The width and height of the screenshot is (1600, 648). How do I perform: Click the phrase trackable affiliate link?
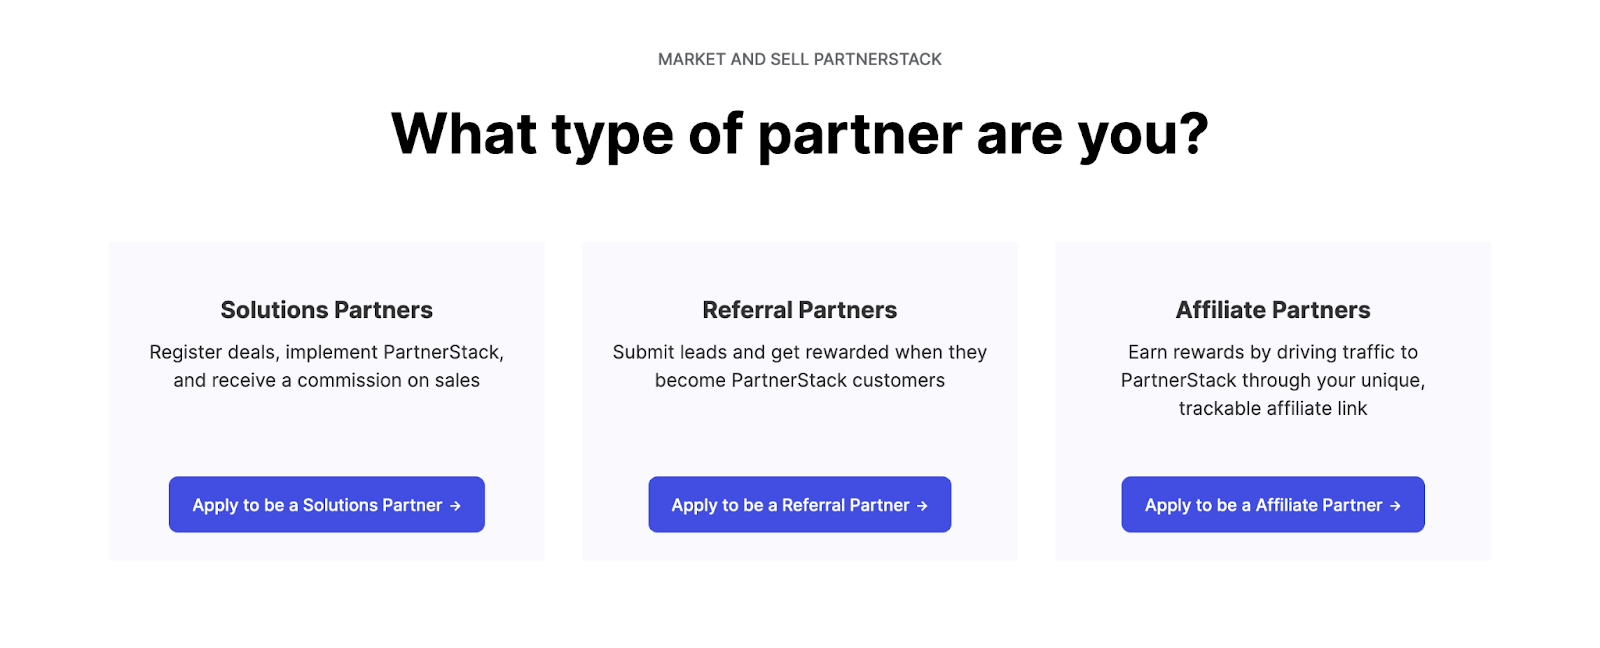point(1272,408)
